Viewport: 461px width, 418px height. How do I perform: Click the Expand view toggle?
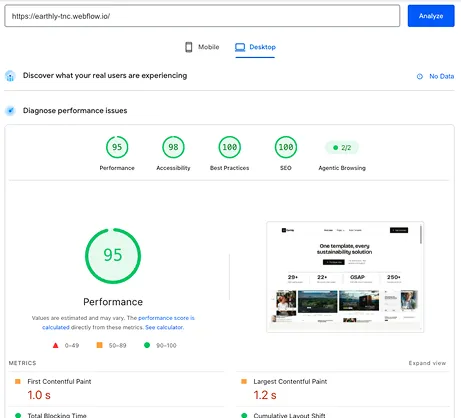click(x=427, y=363)
